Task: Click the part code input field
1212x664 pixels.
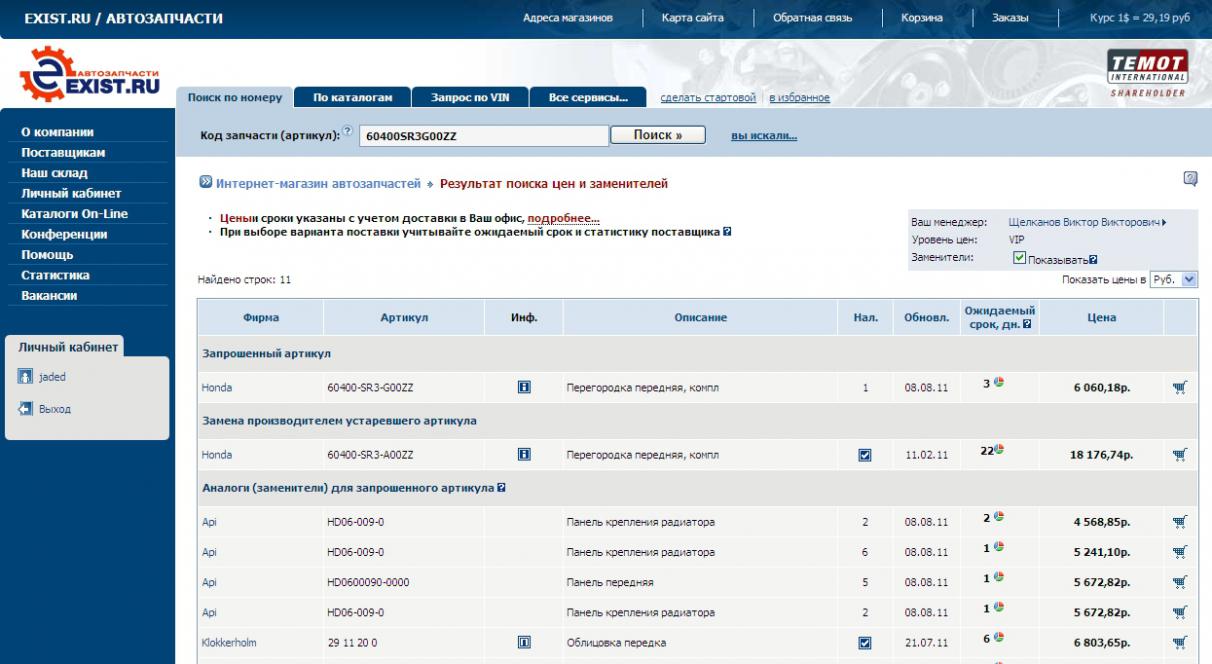Action: pyautogui.click(x=483, y=136)
